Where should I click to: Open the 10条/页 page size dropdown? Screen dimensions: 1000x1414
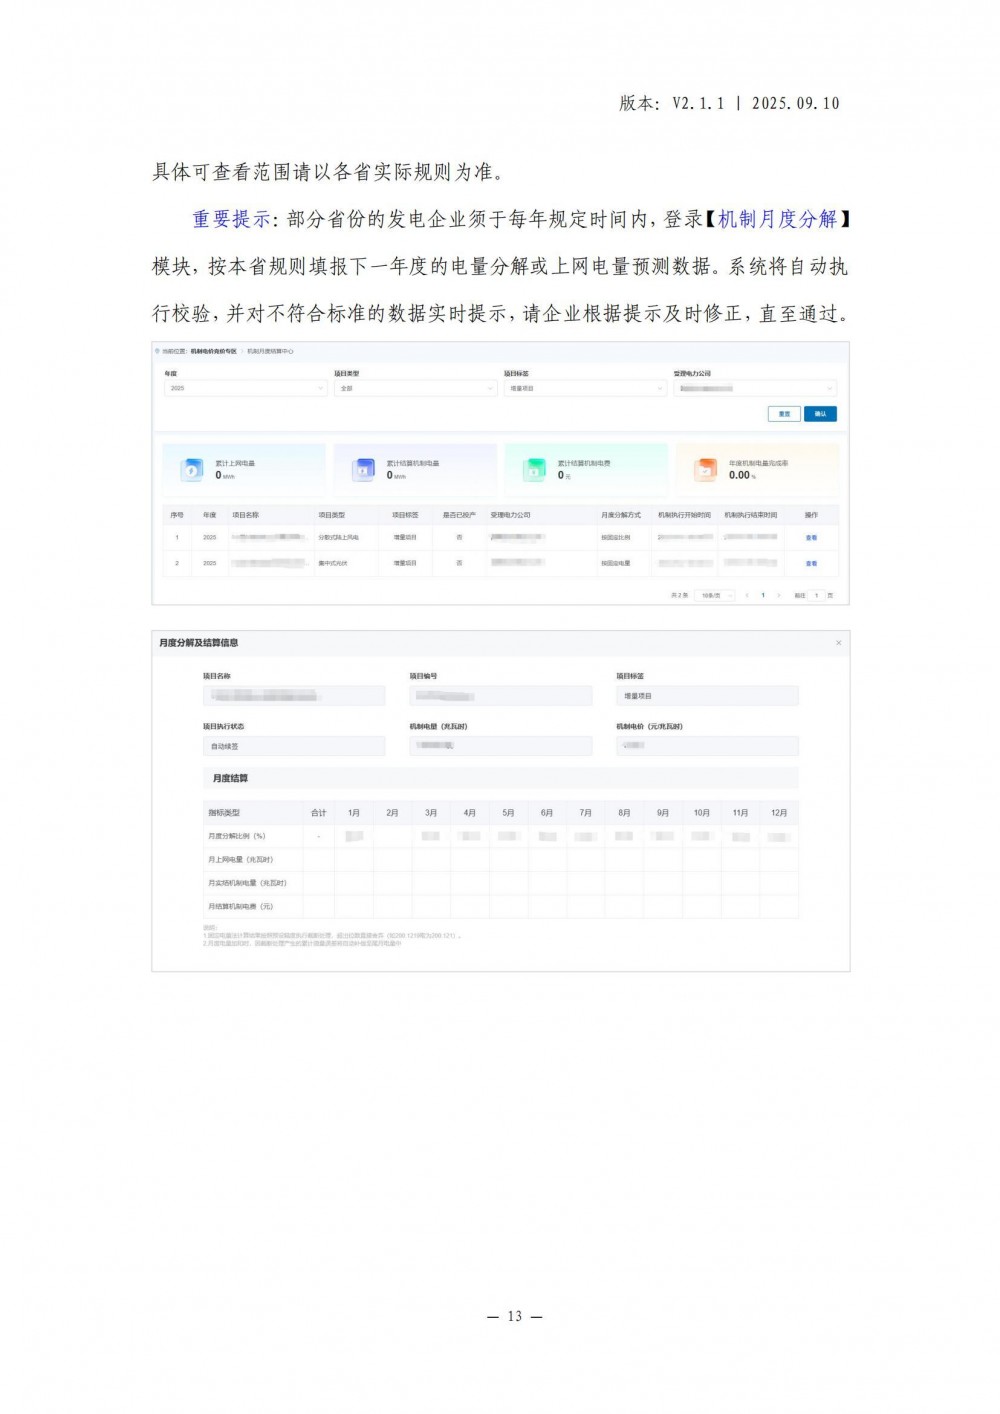point(715,595)
